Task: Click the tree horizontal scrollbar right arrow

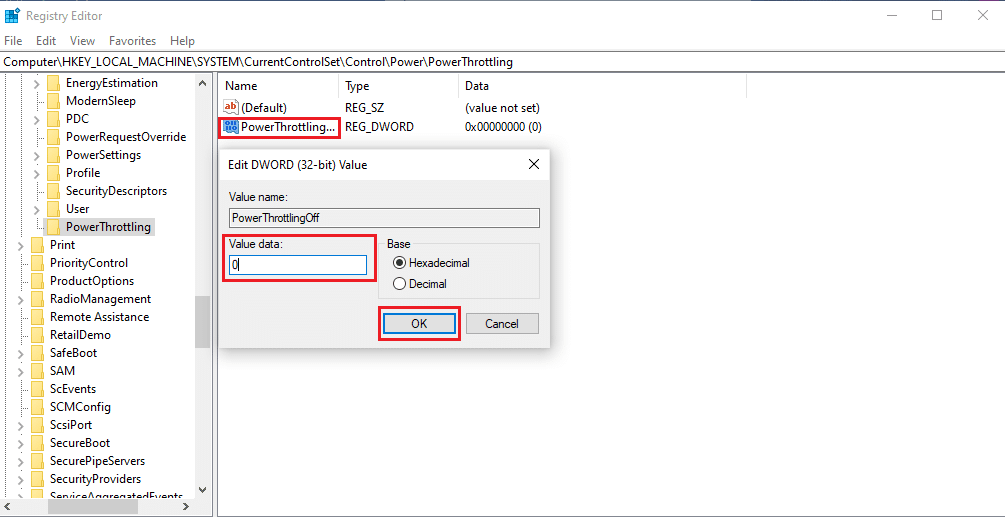Action: click(186, 507)
